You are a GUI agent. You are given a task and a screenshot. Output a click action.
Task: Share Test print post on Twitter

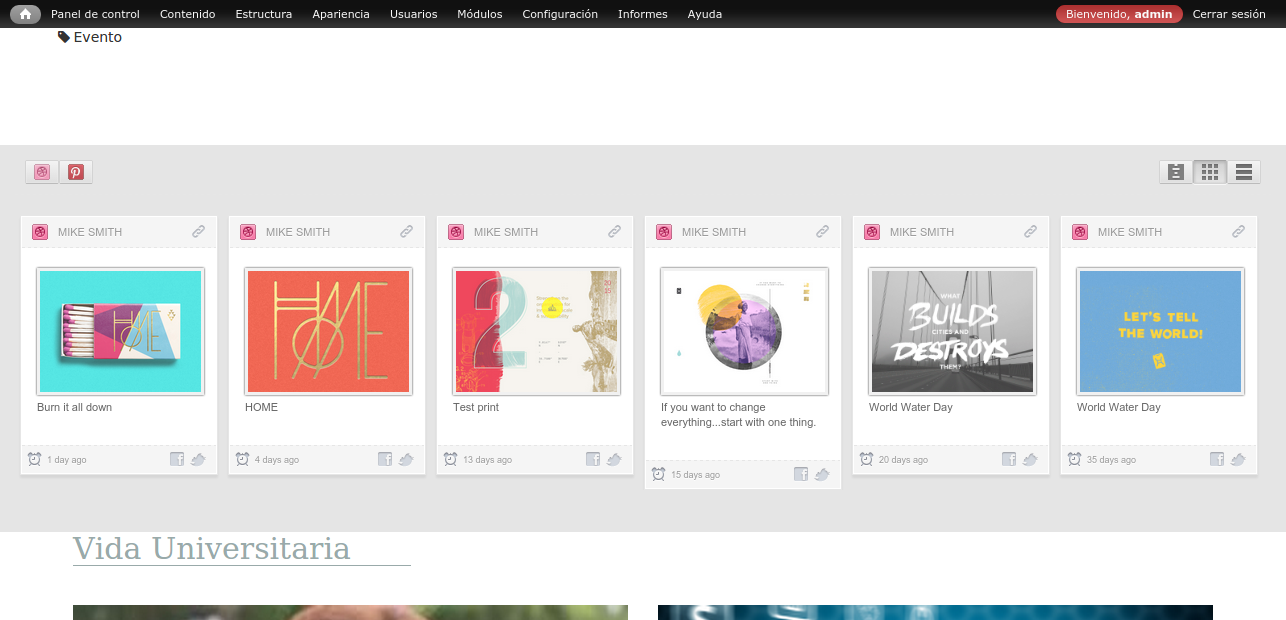(x=614, y=459)
